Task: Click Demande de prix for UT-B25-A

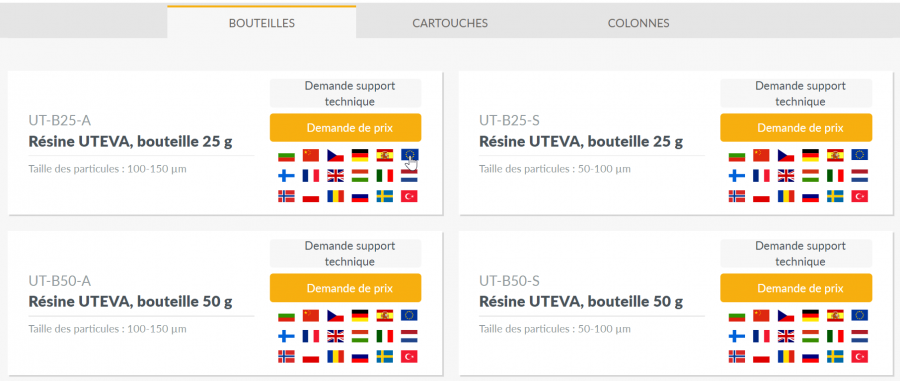Action: [346, 127]
